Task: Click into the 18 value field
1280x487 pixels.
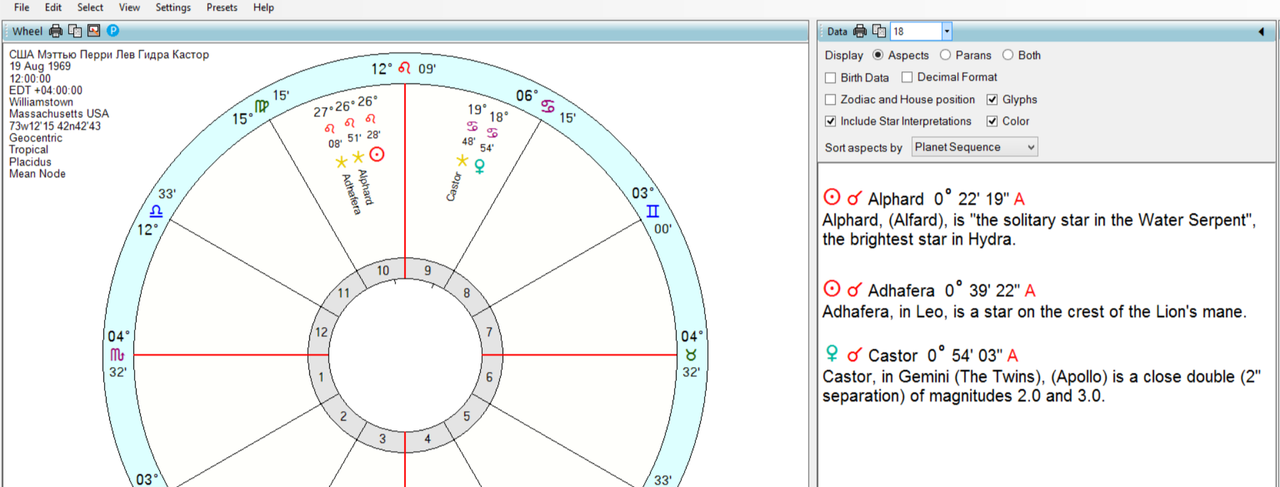Action: (x=915, y=32)
